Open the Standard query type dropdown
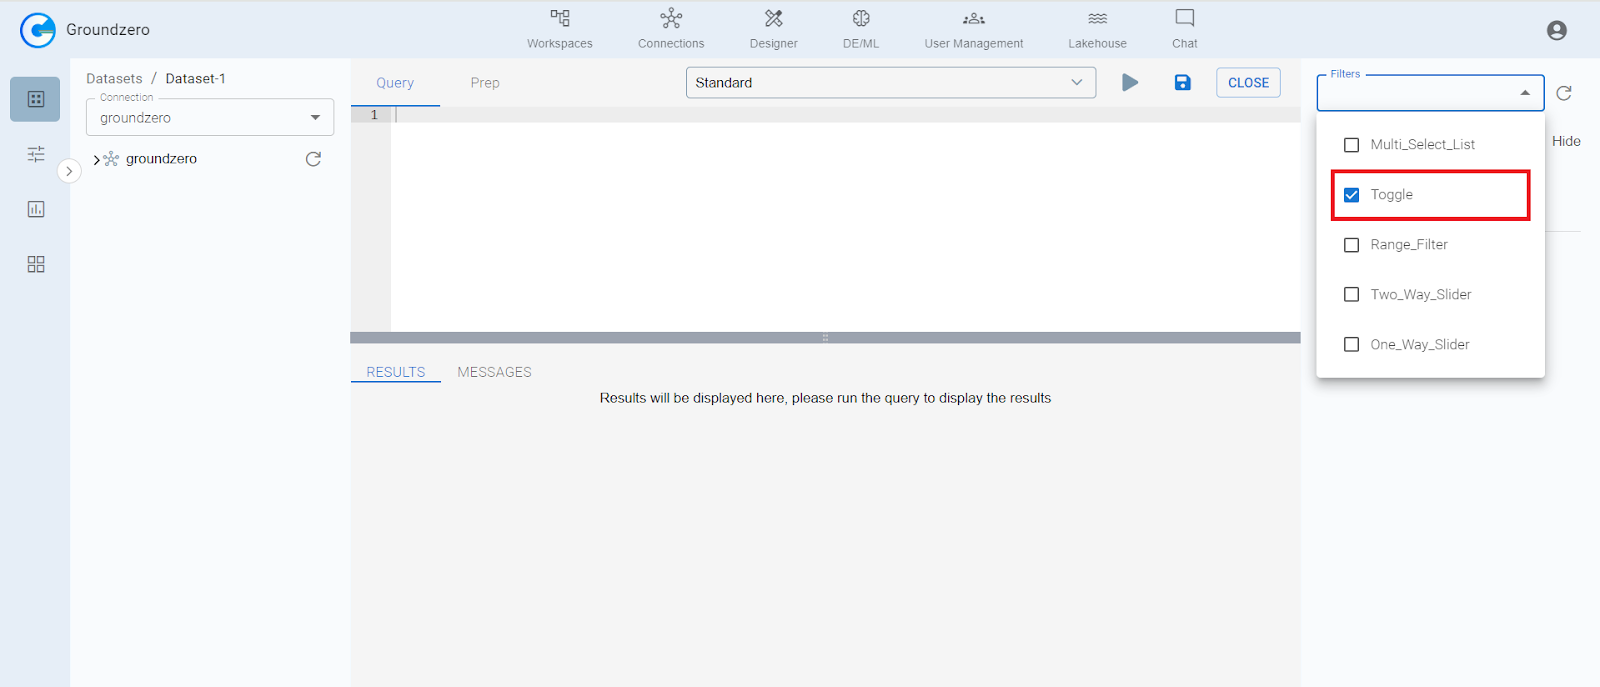This screenshot has width=1600, height=687. [x=890, y=83]
